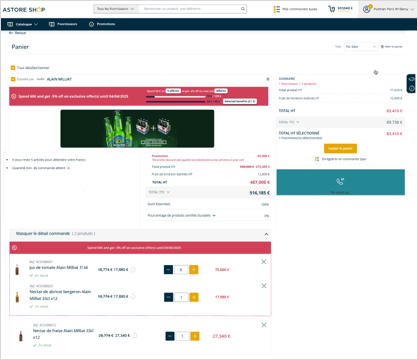Click Nectar de abricot bergeron product name

tap(60, 295)
